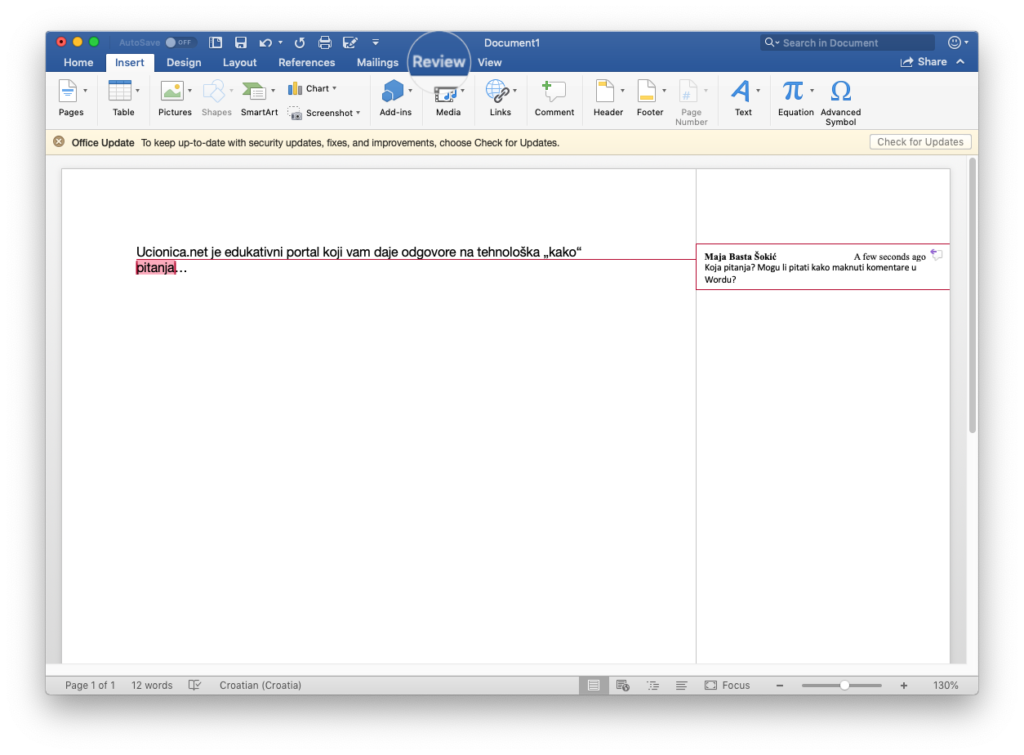Click the Print icon in title bar

click(x=324, y=43)
